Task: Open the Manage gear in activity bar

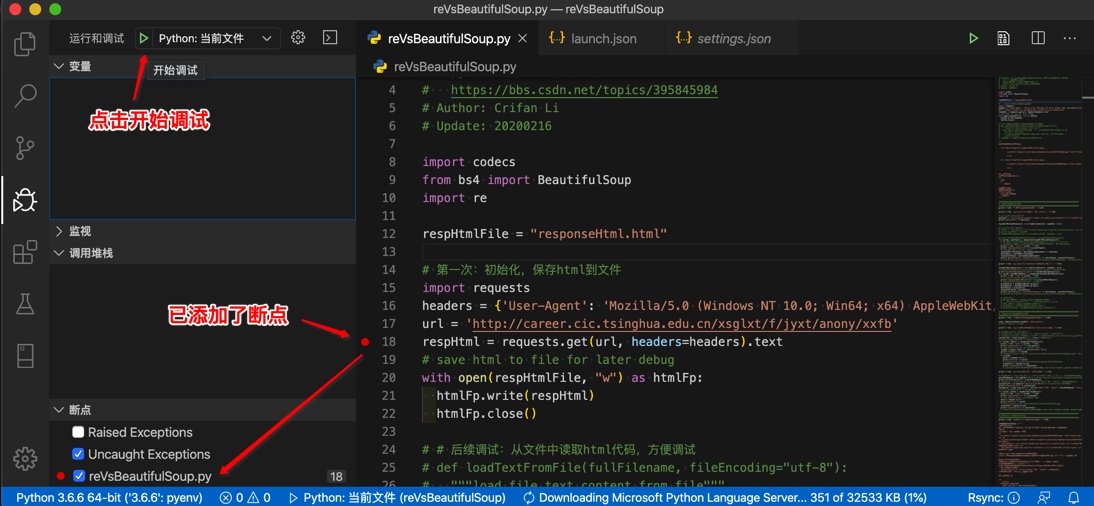Action: tap(25, 458)
